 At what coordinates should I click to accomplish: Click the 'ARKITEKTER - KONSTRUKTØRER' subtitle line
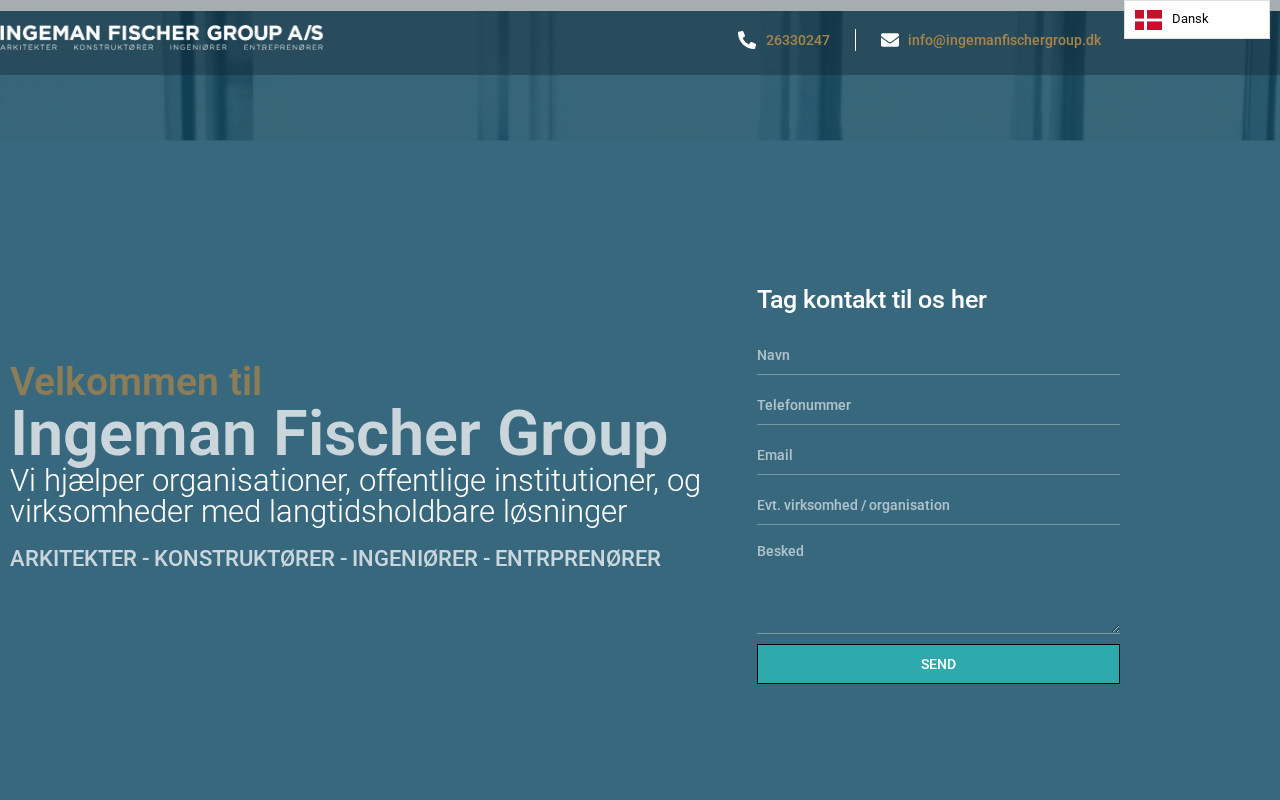pos(335,558)
